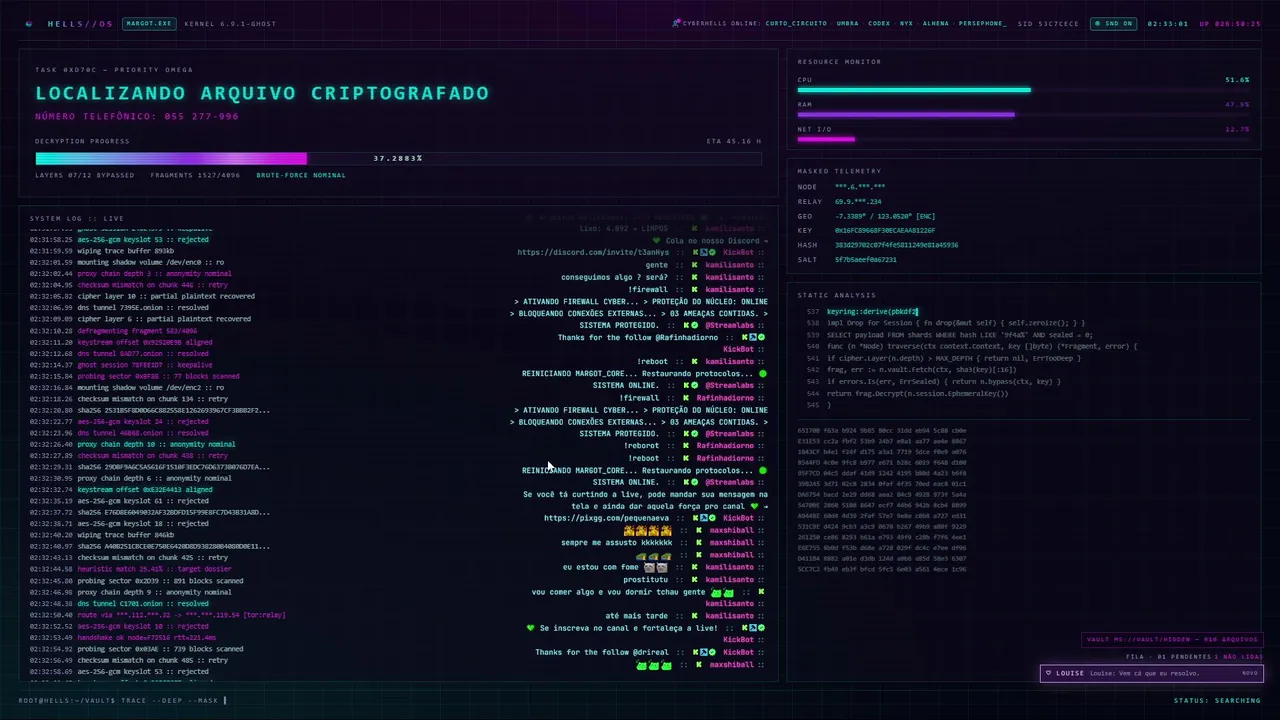Screen dimensions: 1280x720
Task: Click the green K badge on the 'gente' chat row
Action: (695, 265)
